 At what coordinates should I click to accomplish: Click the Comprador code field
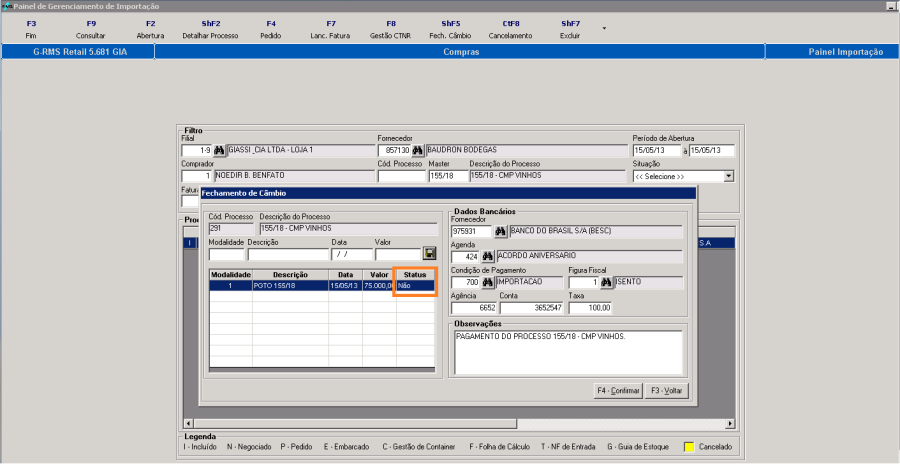(196, 176)
